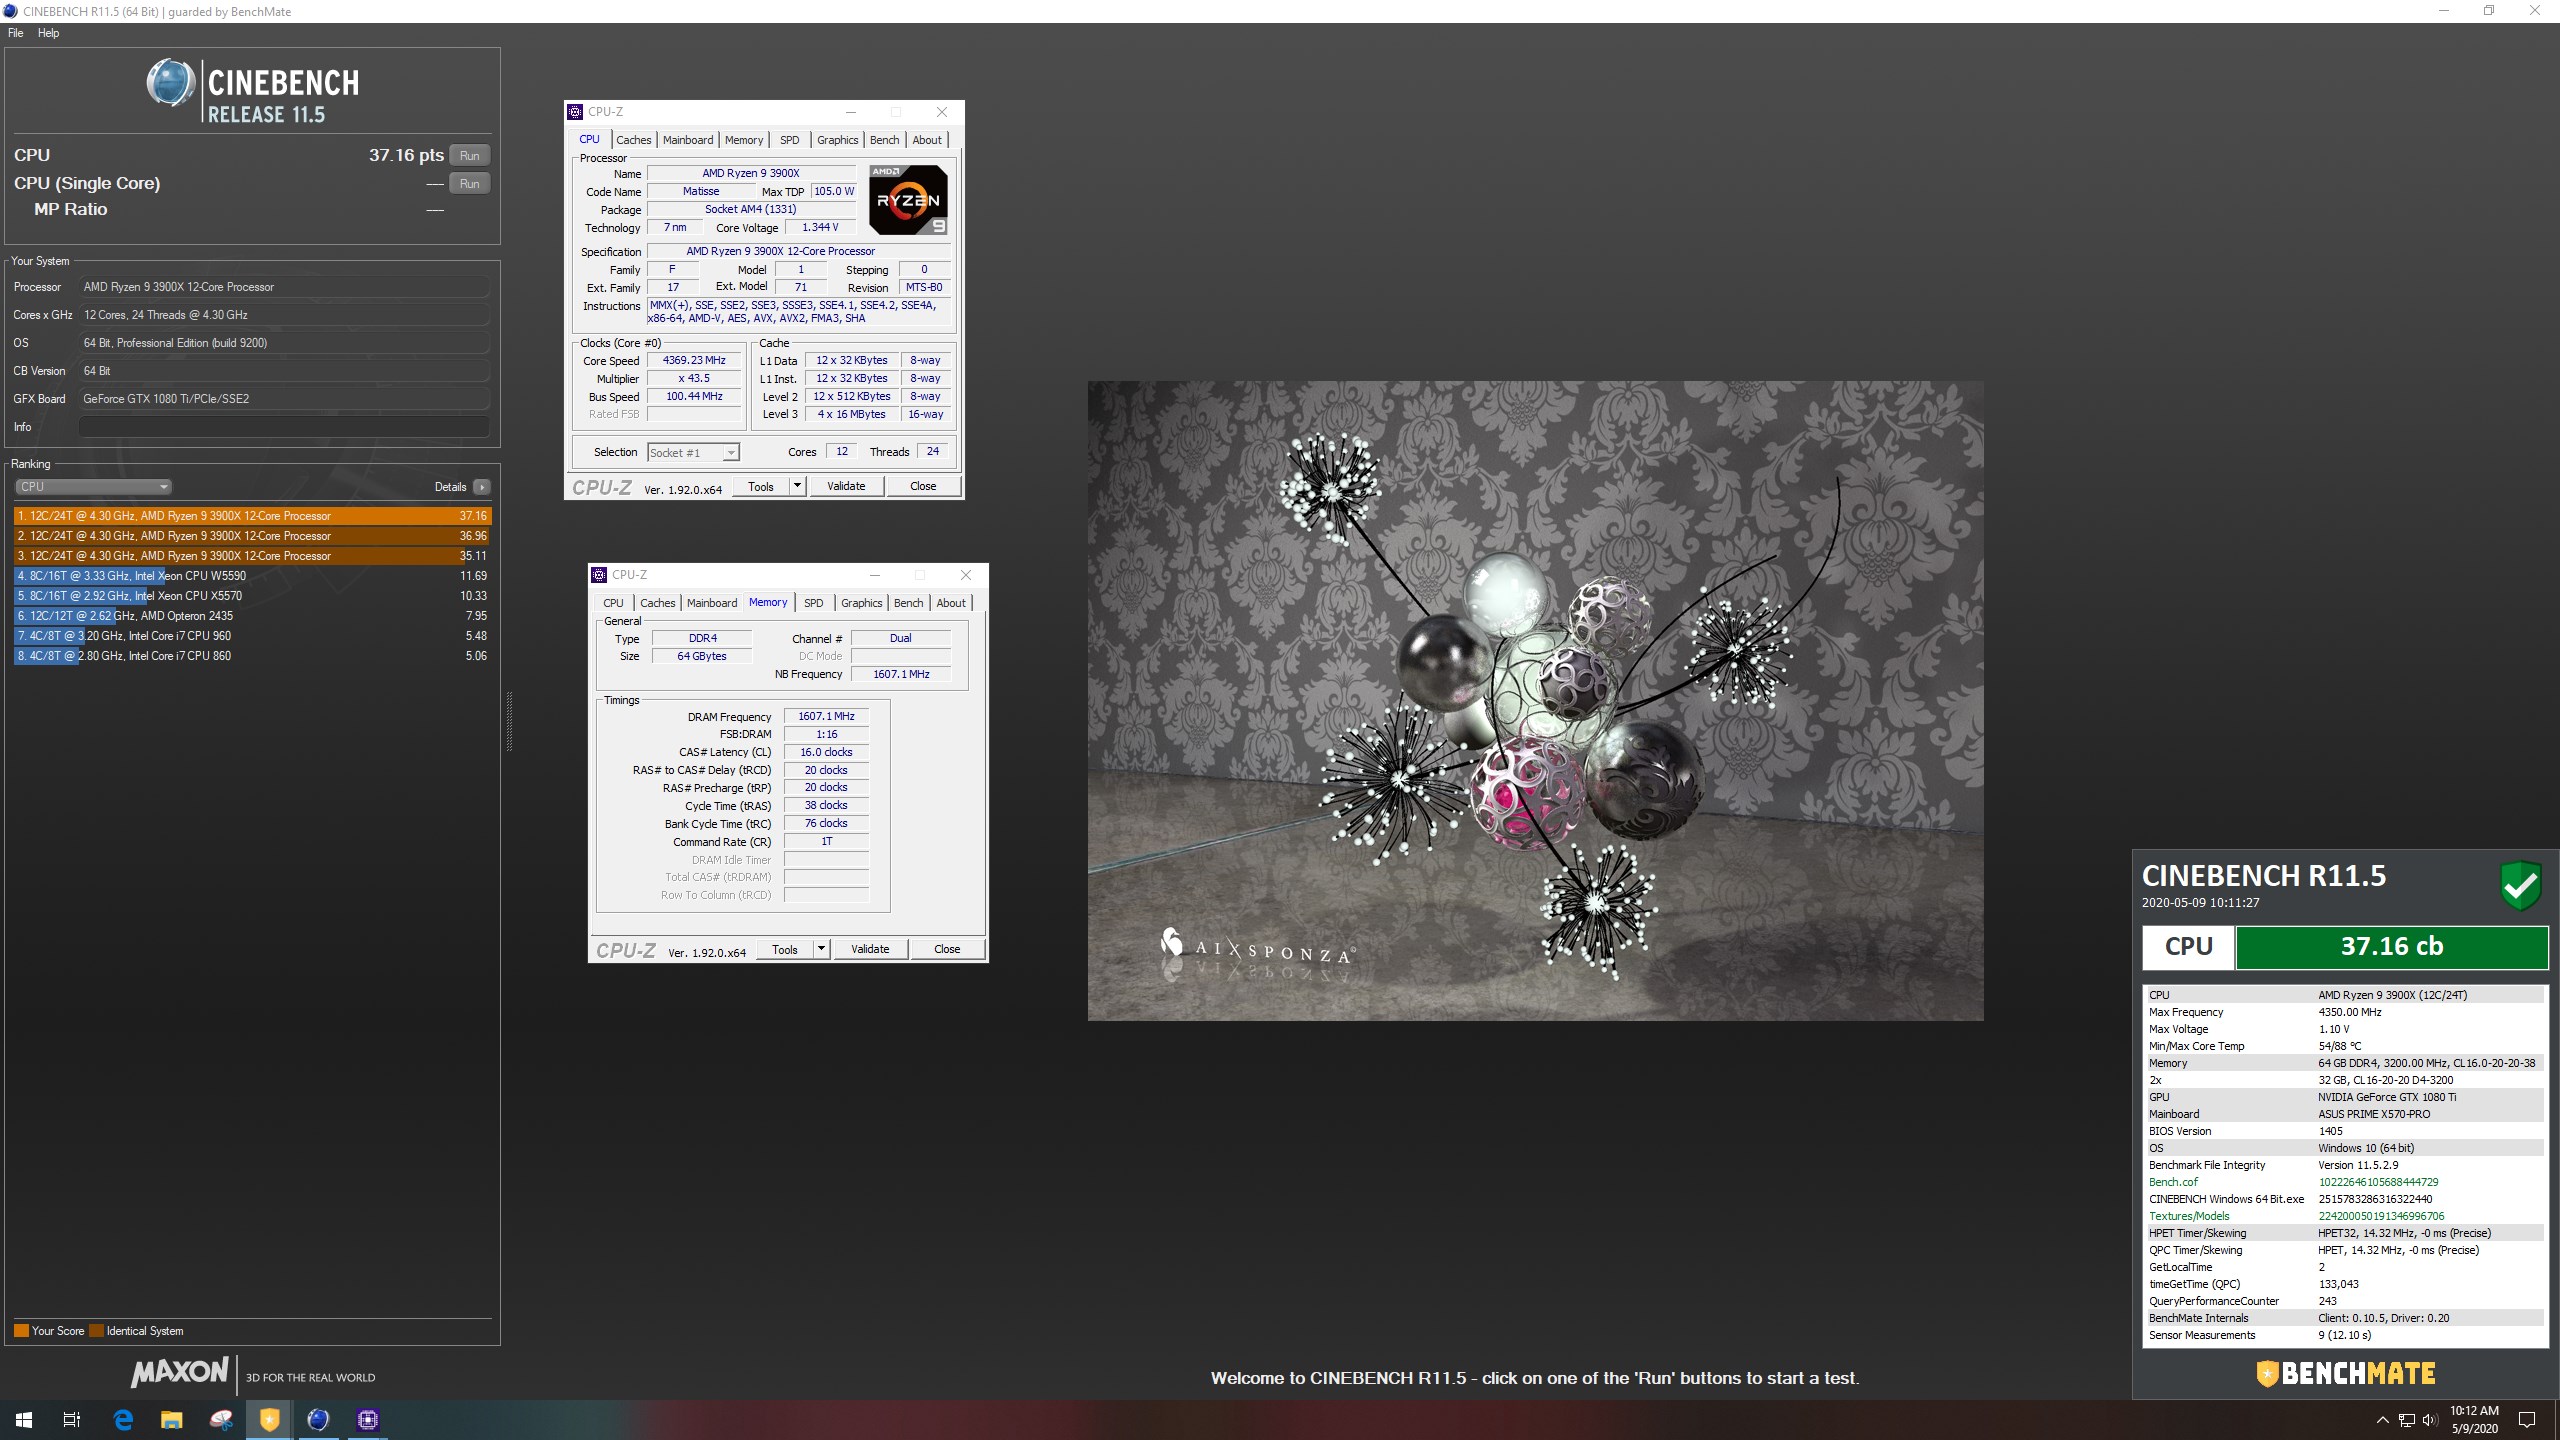Click the Identical System legend swatch
2560x1440 pixels.
tap(96, 1331)
